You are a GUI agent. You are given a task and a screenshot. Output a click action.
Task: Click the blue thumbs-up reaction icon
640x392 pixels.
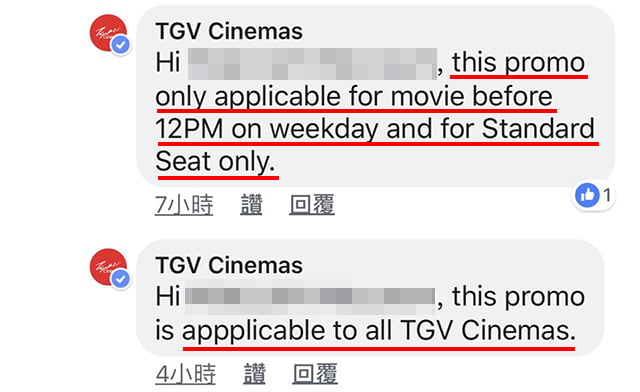pos(587,195)
